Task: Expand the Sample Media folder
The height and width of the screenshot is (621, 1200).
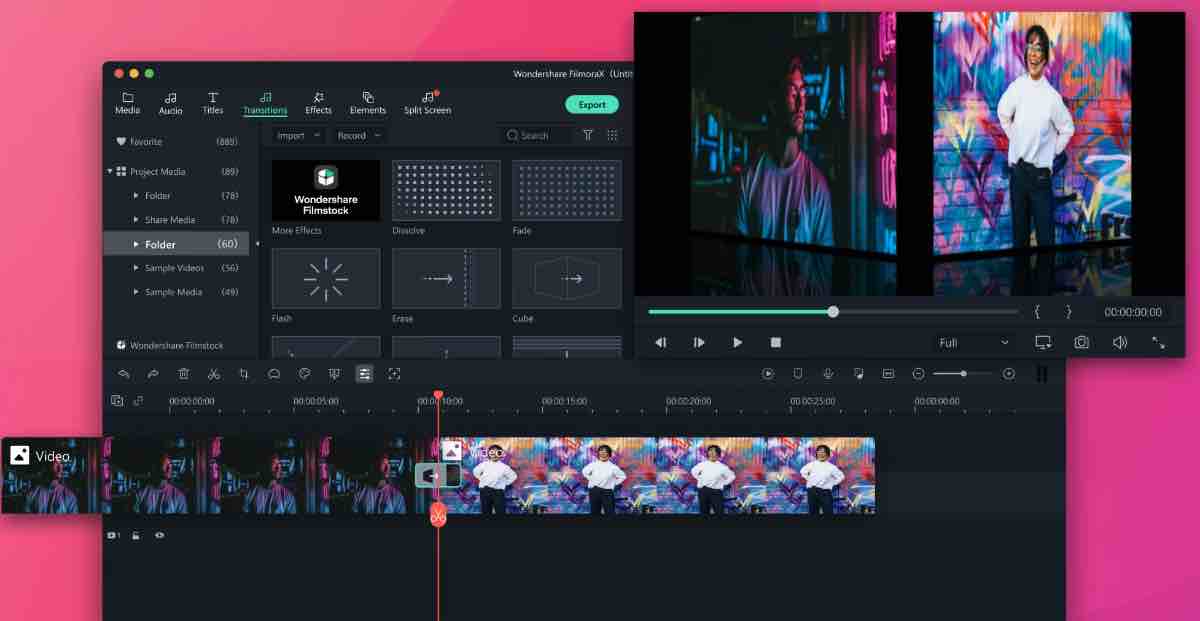Action: point(136,292)
